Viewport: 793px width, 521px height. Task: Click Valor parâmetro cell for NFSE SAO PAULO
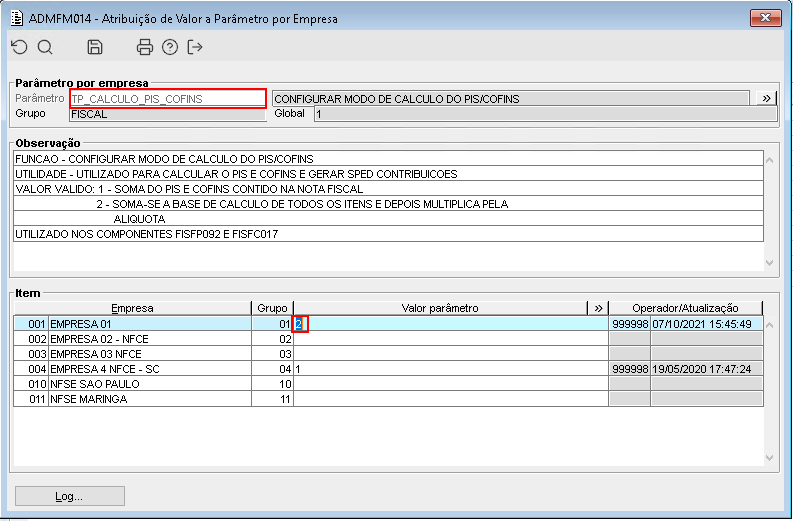pyautogui.click(x=451, y=384)
